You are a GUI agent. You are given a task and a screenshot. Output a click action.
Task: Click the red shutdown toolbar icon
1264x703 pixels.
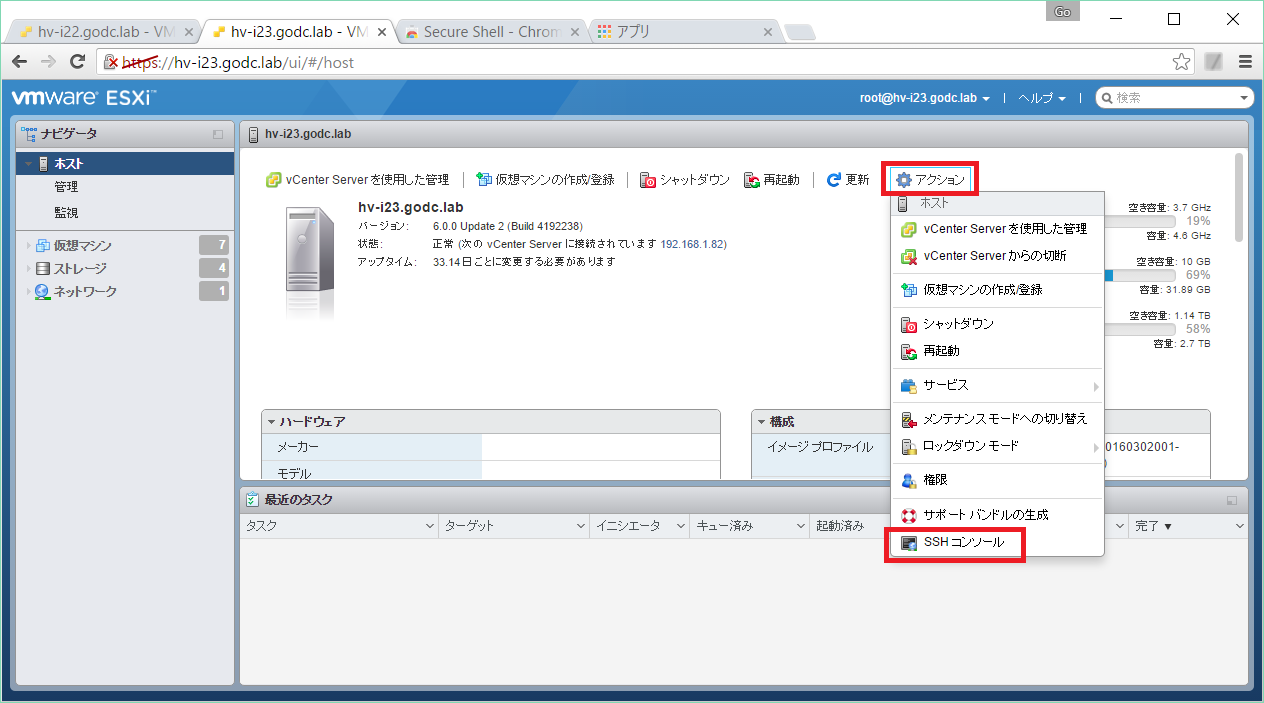648,180
